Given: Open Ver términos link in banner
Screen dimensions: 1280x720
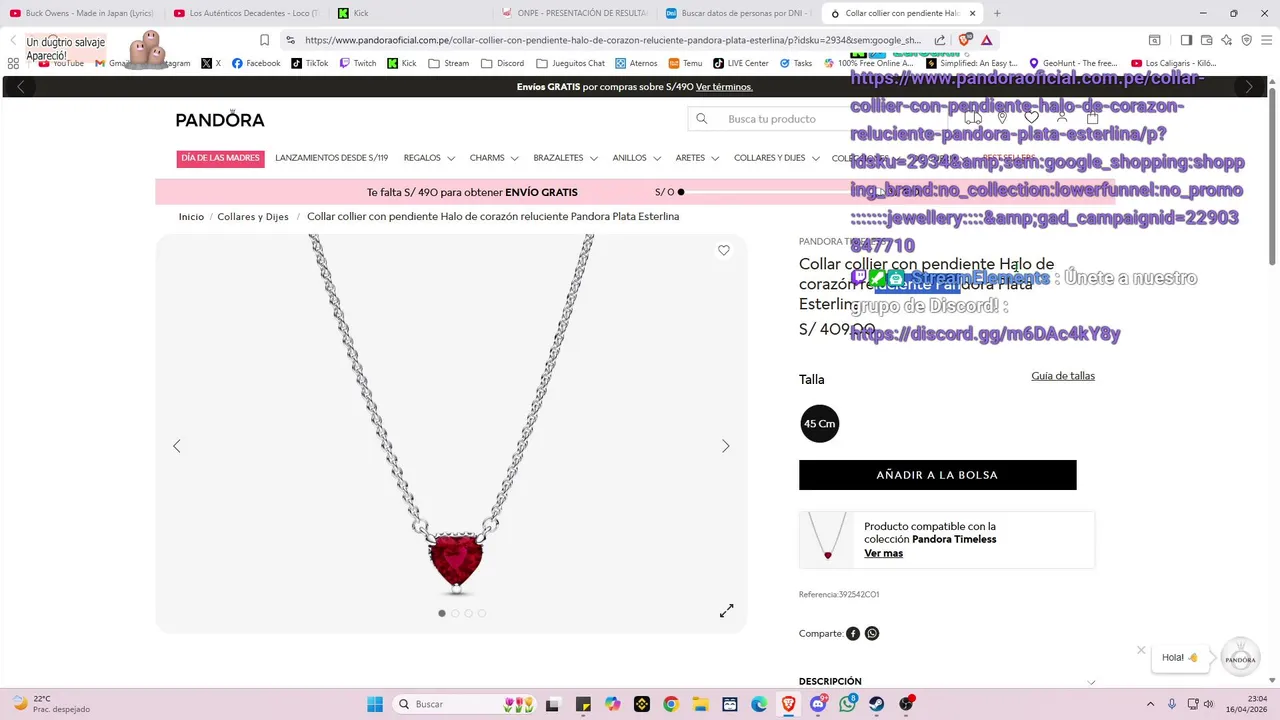Looking at the screenshot, I should click(x=724, y=87).
